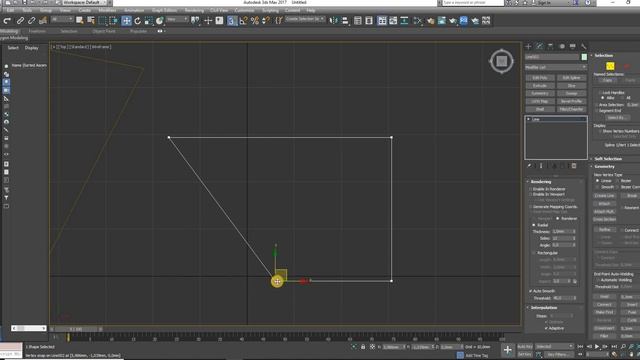The width and height of the screenshot is (640, 360).
Task: Click the object color swatch
Action: (x=584, y=57)
